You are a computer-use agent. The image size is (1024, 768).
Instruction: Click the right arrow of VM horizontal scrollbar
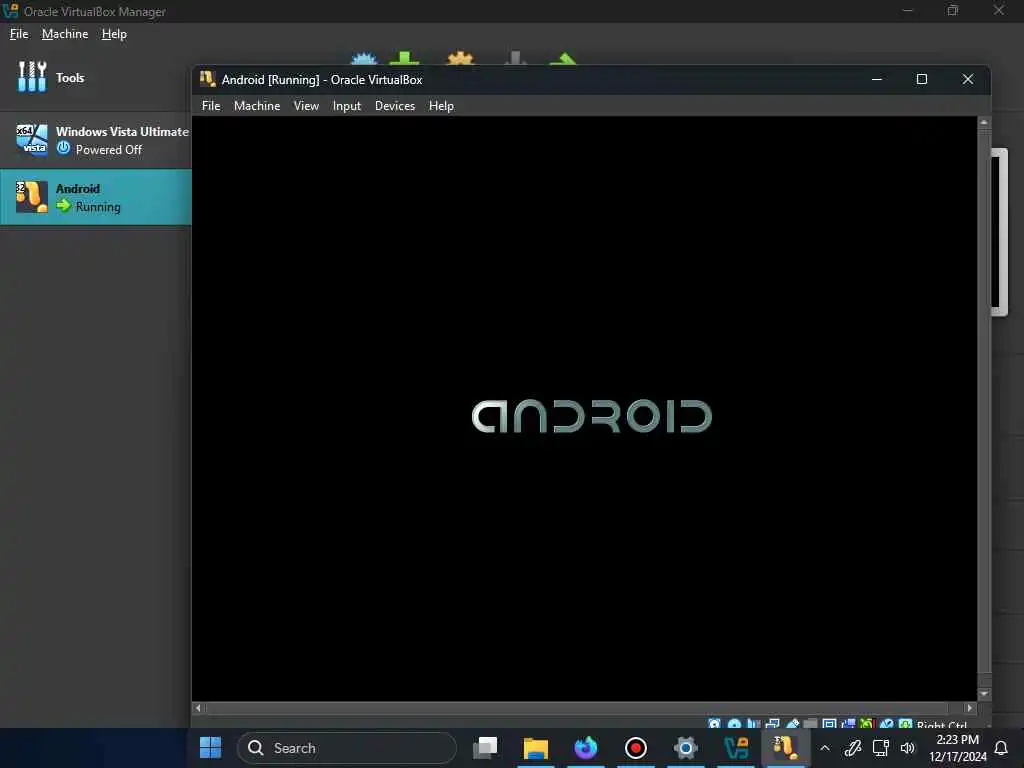tap(970, 708)
